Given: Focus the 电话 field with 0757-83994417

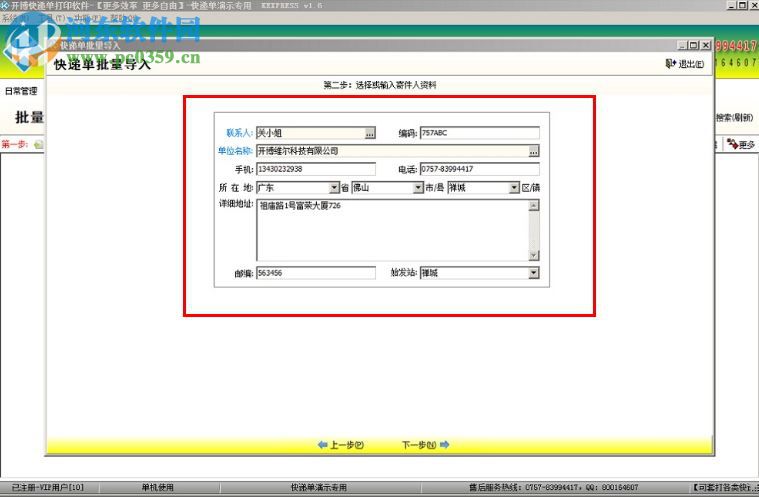Looking at the screenshot, I should (x=480, y=169).
